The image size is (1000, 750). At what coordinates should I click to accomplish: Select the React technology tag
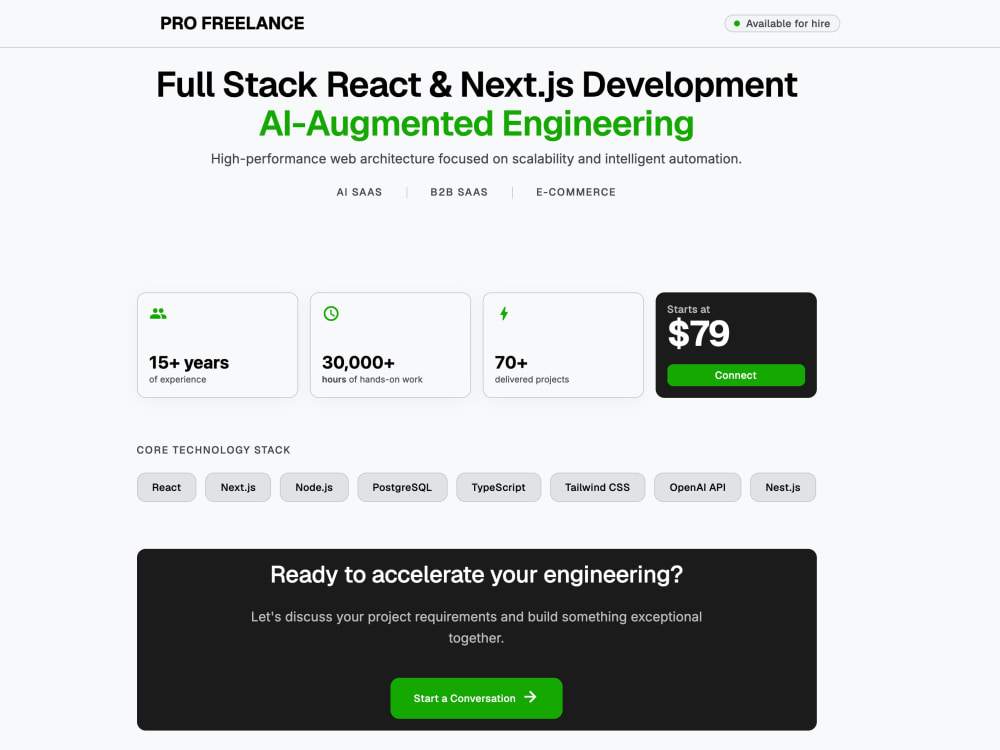pos(166,487)
